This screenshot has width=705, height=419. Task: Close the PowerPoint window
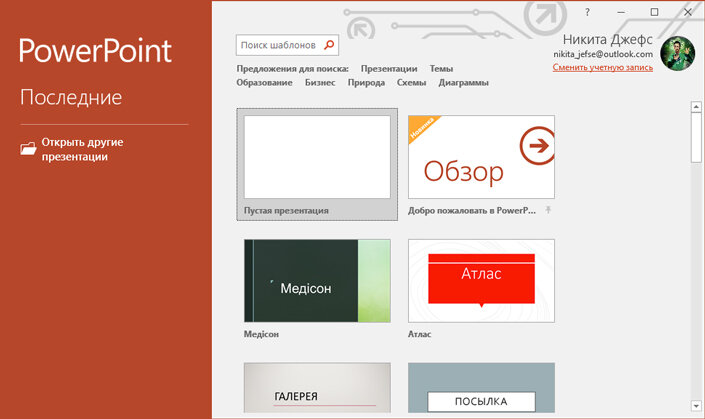(687, 12)
